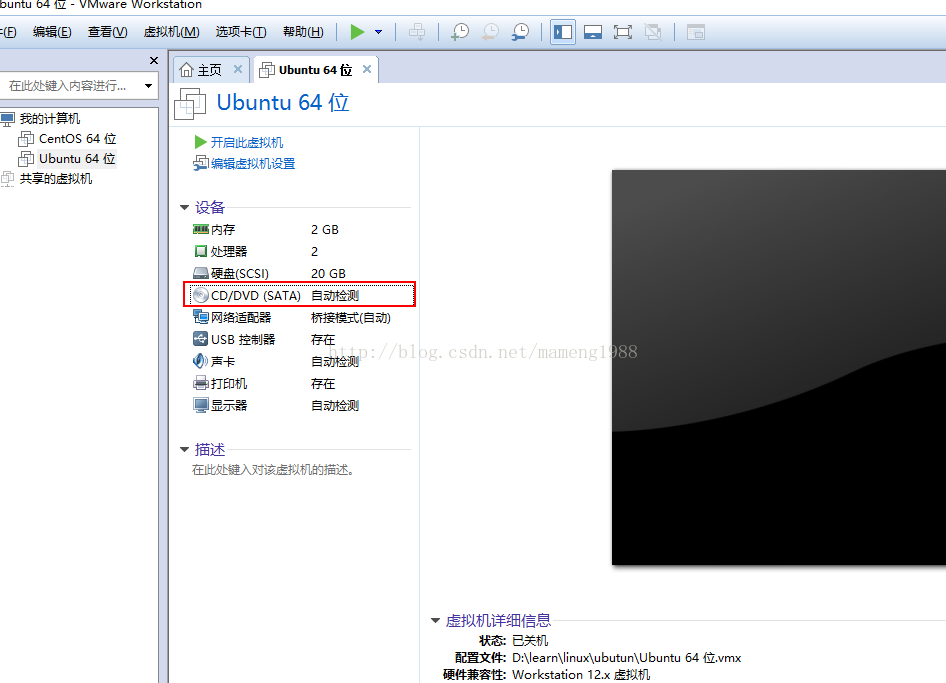Screen dimensions: 946x683
Task: Click the 已关机 status text
Action: coord(530,640)
